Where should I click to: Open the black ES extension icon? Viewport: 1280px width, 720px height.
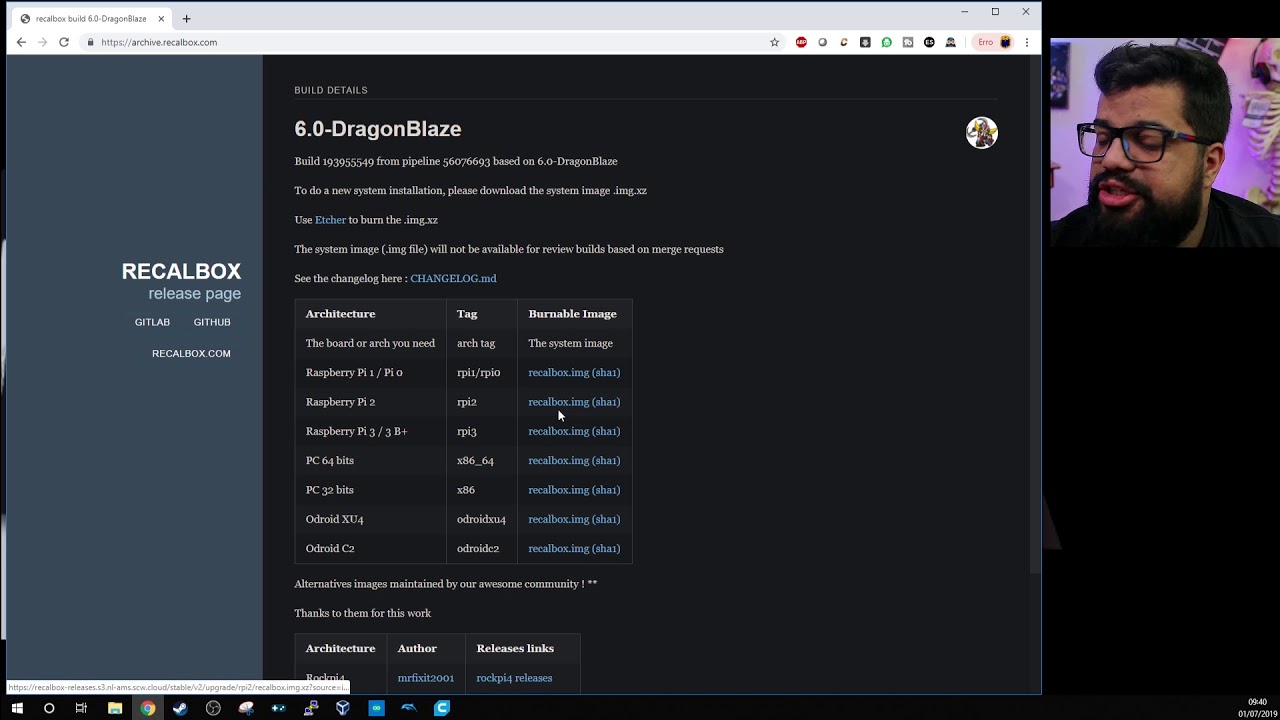(929, 42)
